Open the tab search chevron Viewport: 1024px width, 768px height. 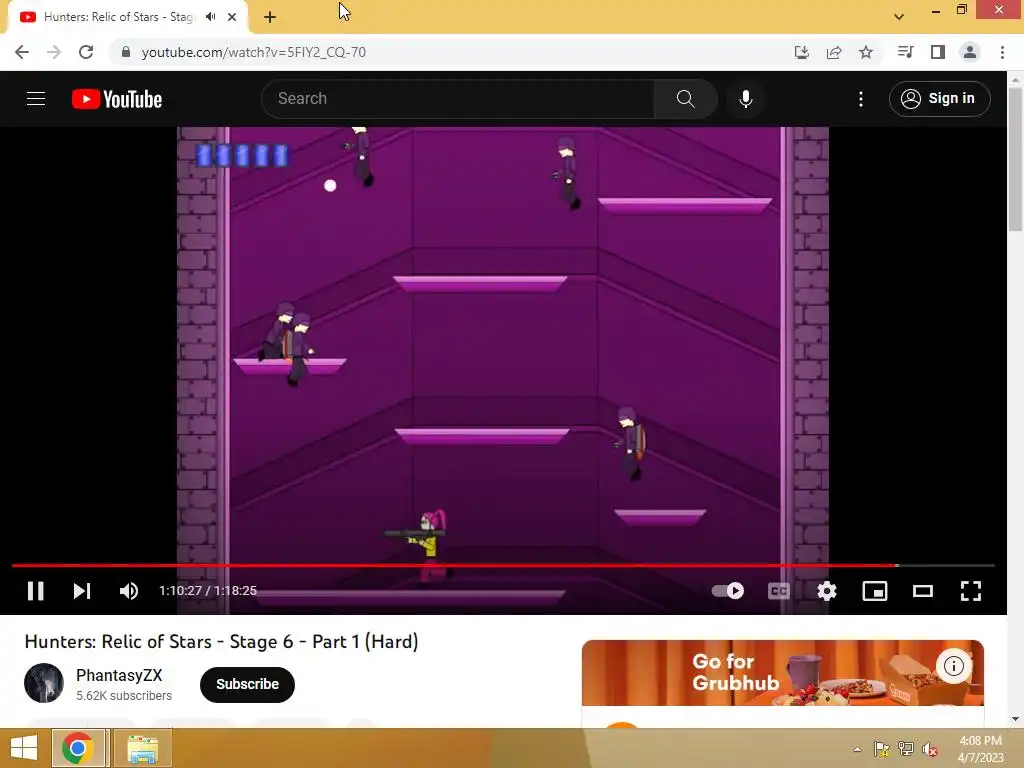tap(899, 17)
